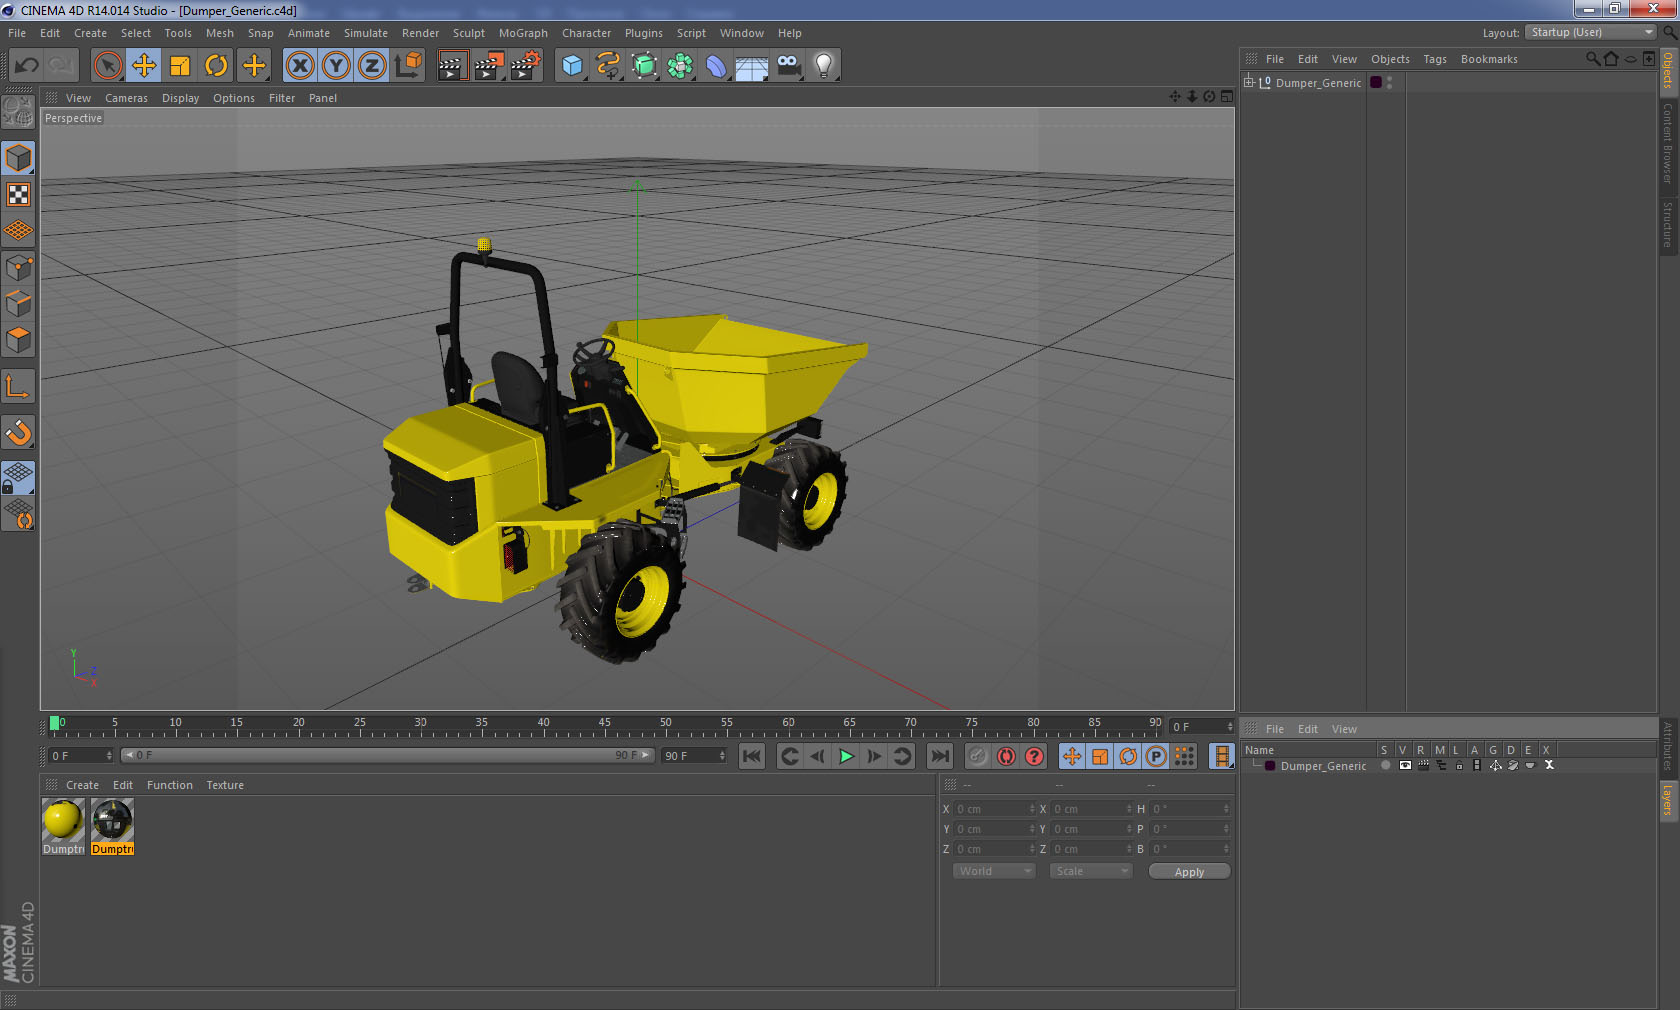Toggle Parameter keyframe recording P icon

click(x=1156, y=756)
